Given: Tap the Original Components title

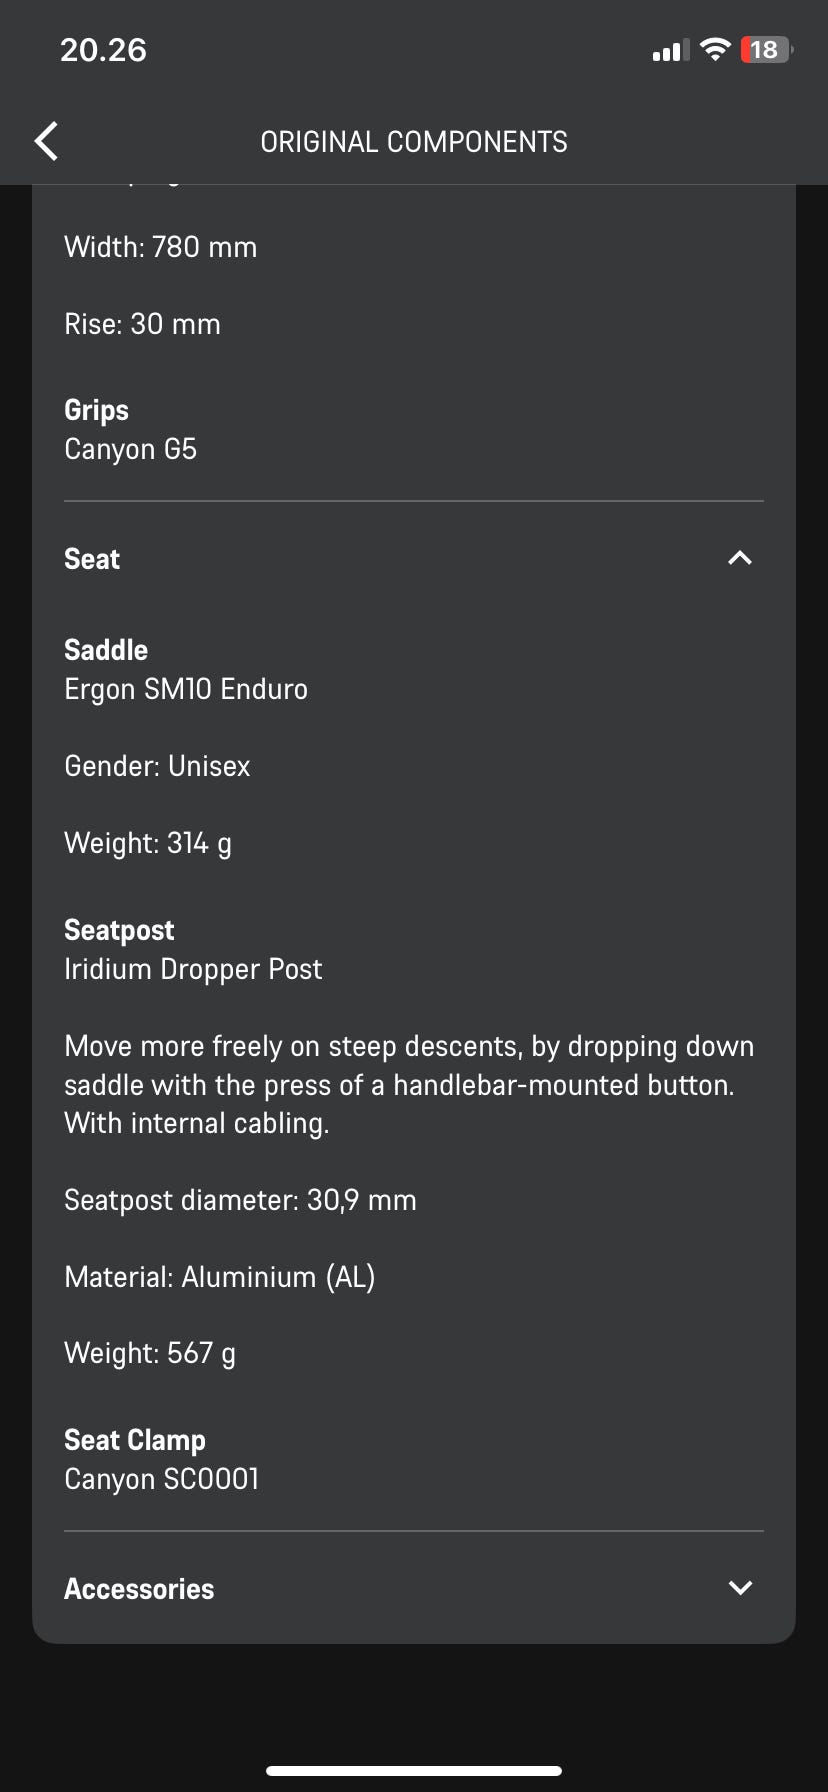Looking at the screenshot, I should pos(413,142).
